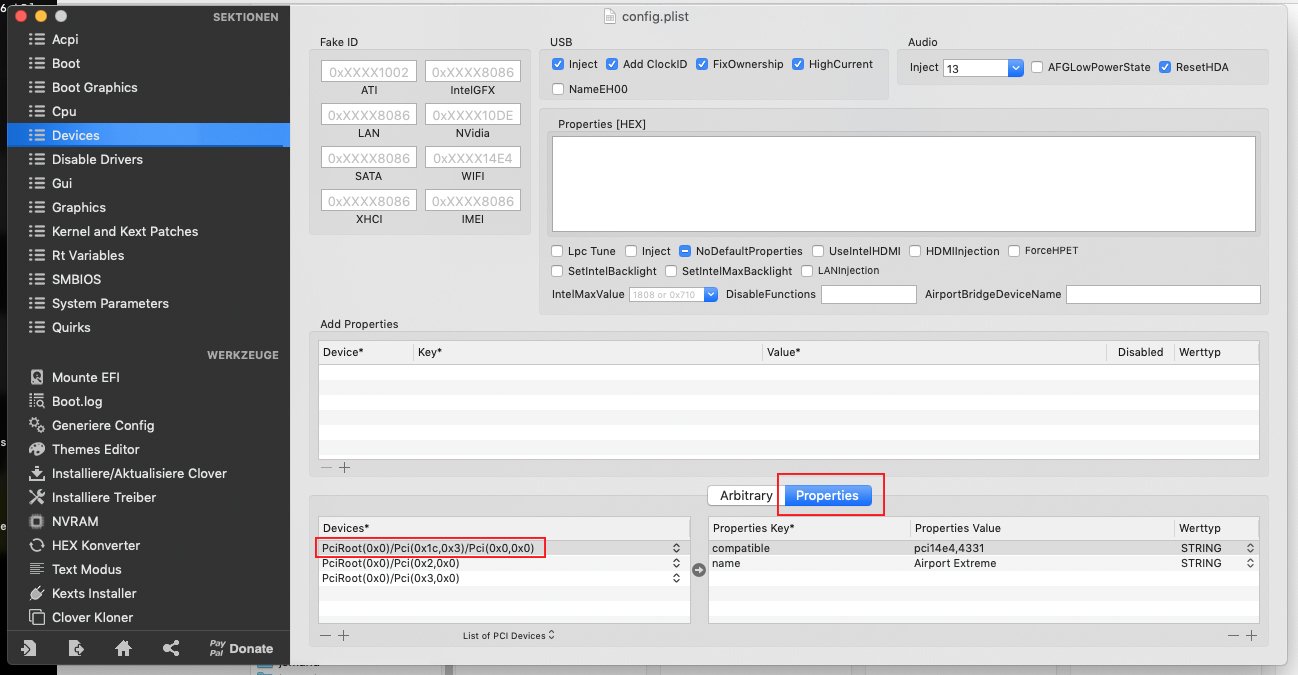Enable the AFGLowPowerState checkbox
This screenshot has height=675, width=1298.
pos(1037,67)
